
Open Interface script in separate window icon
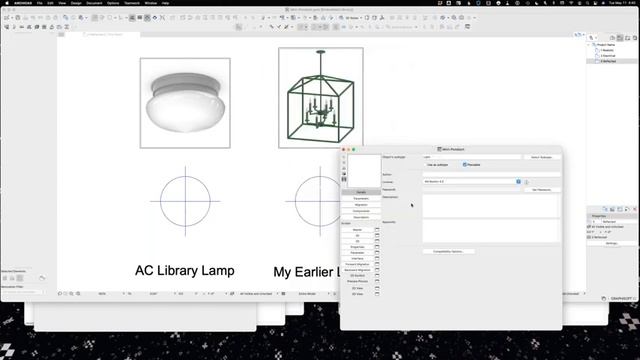377,258
